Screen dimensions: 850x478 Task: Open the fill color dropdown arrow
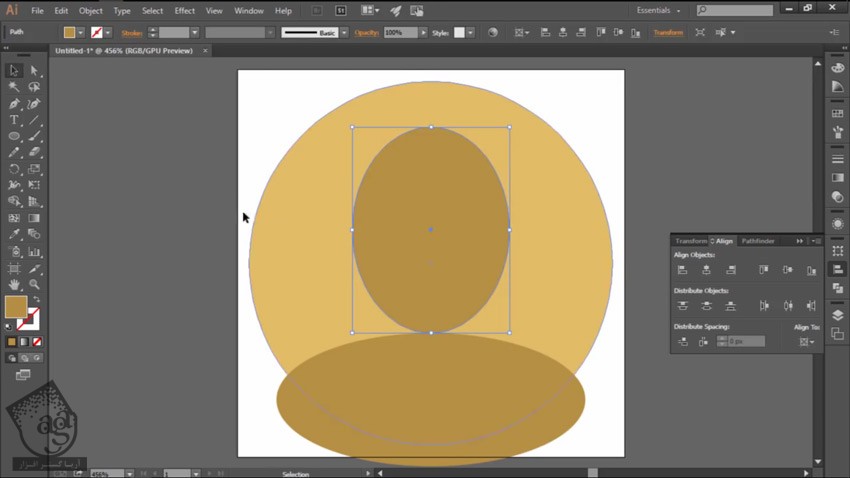click(x=81, y=33)
